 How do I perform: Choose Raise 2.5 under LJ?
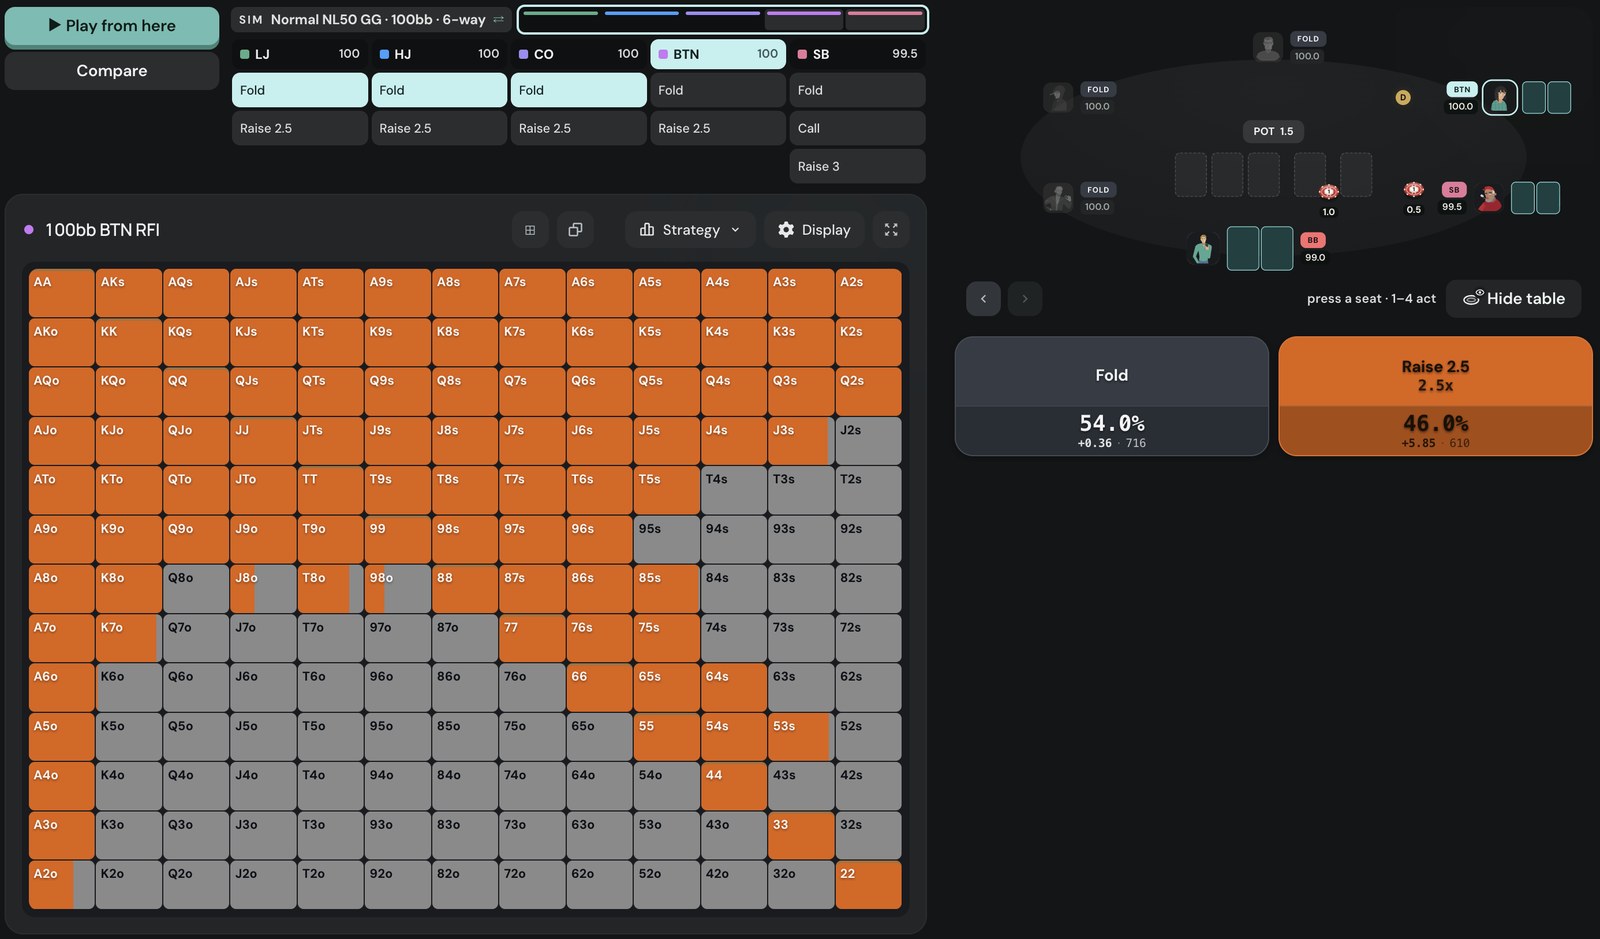[300, 128]
